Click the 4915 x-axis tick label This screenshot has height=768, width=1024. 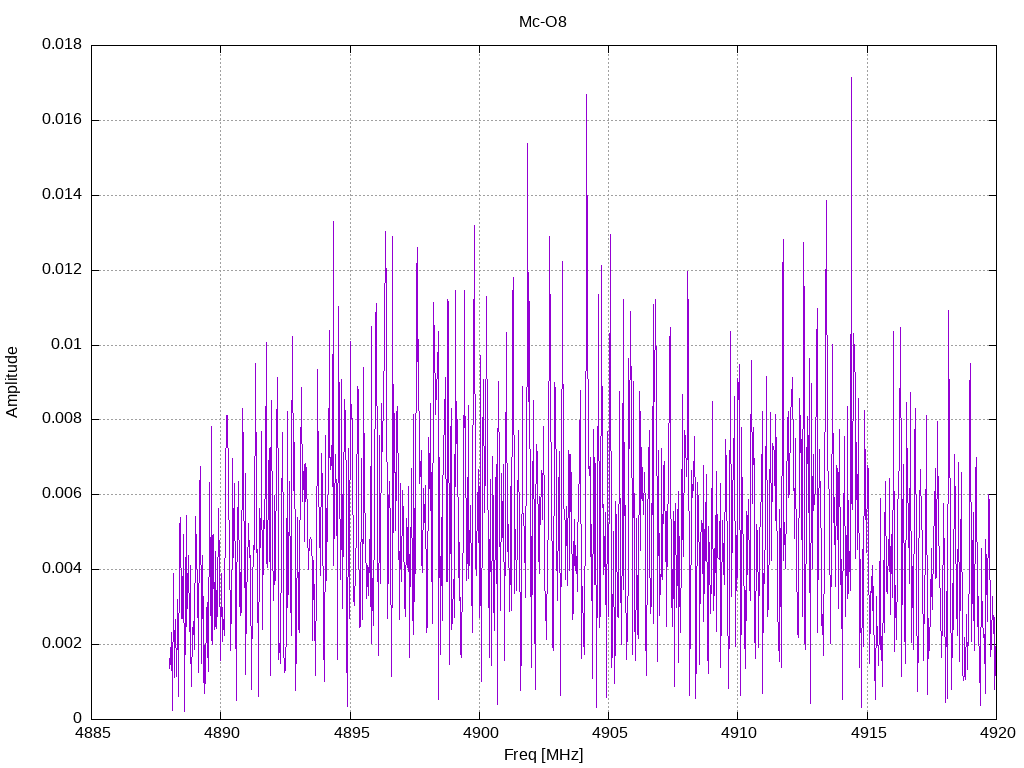pyautogui.click(x=868, y=733)
